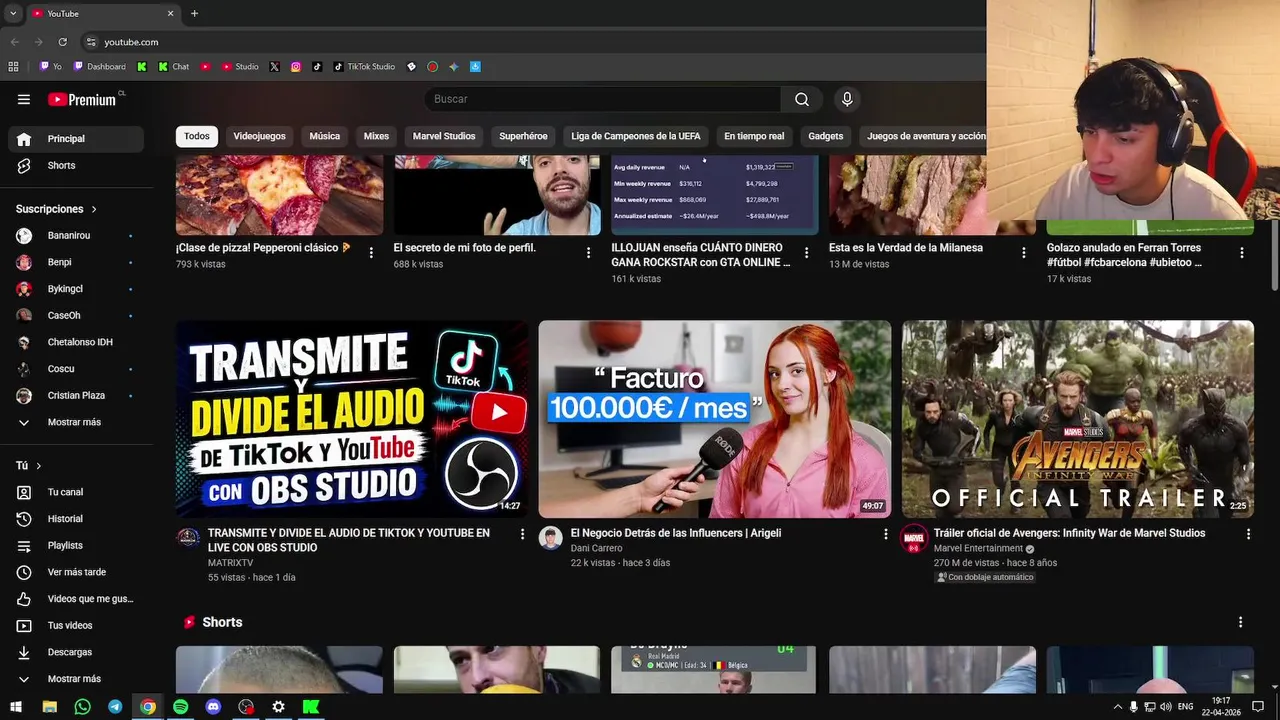Open Tus videos in the sidebar
Image resolution: width=1280 pixels, height=720 pixels.
coord(76,625)
